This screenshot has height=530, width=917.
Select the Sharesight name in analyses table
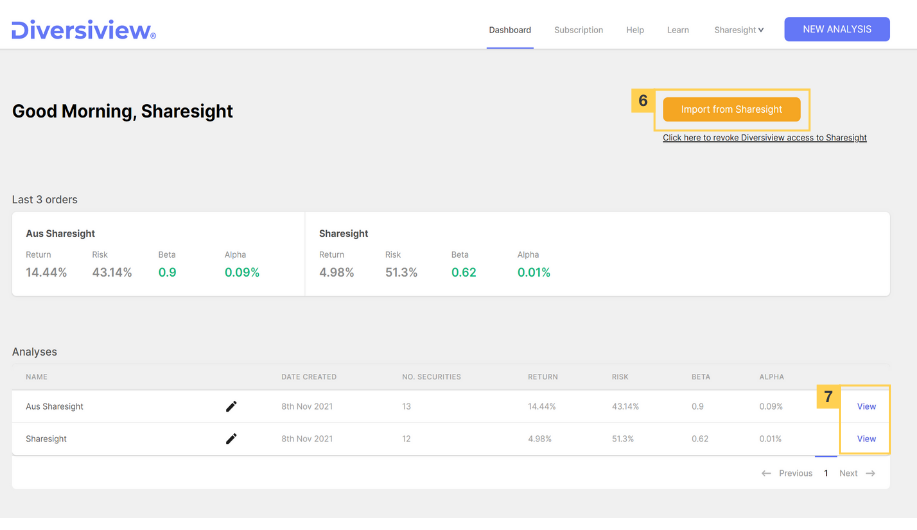[x=46, y=439]
